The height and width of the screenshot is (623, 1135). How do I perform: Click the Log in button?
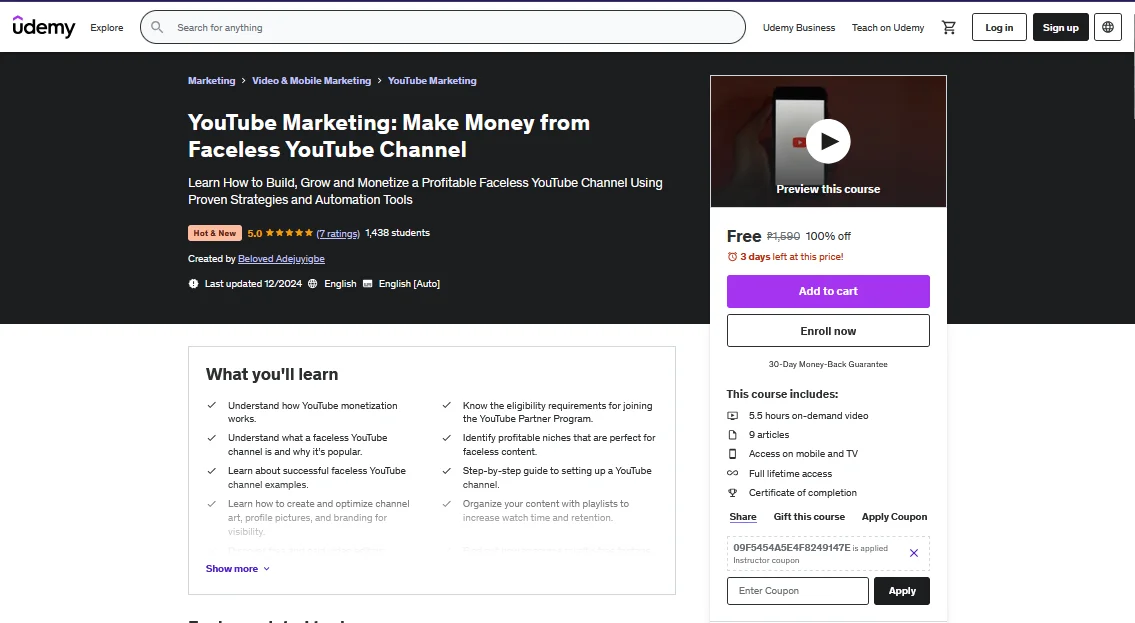point(999,27)
